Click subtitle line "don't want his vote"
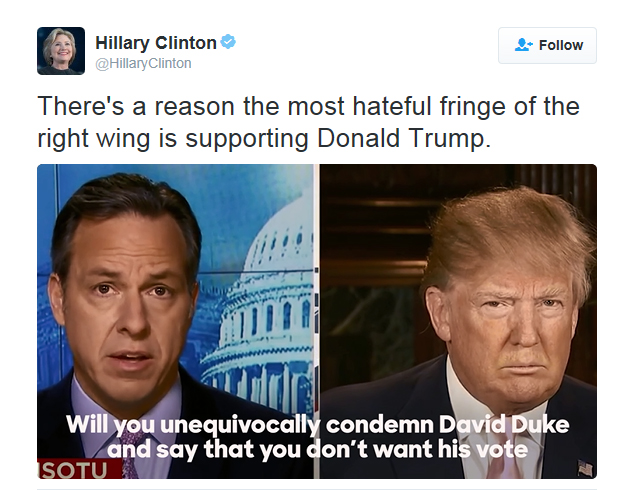This screenshot has height=490, width=635. (318, 450)
